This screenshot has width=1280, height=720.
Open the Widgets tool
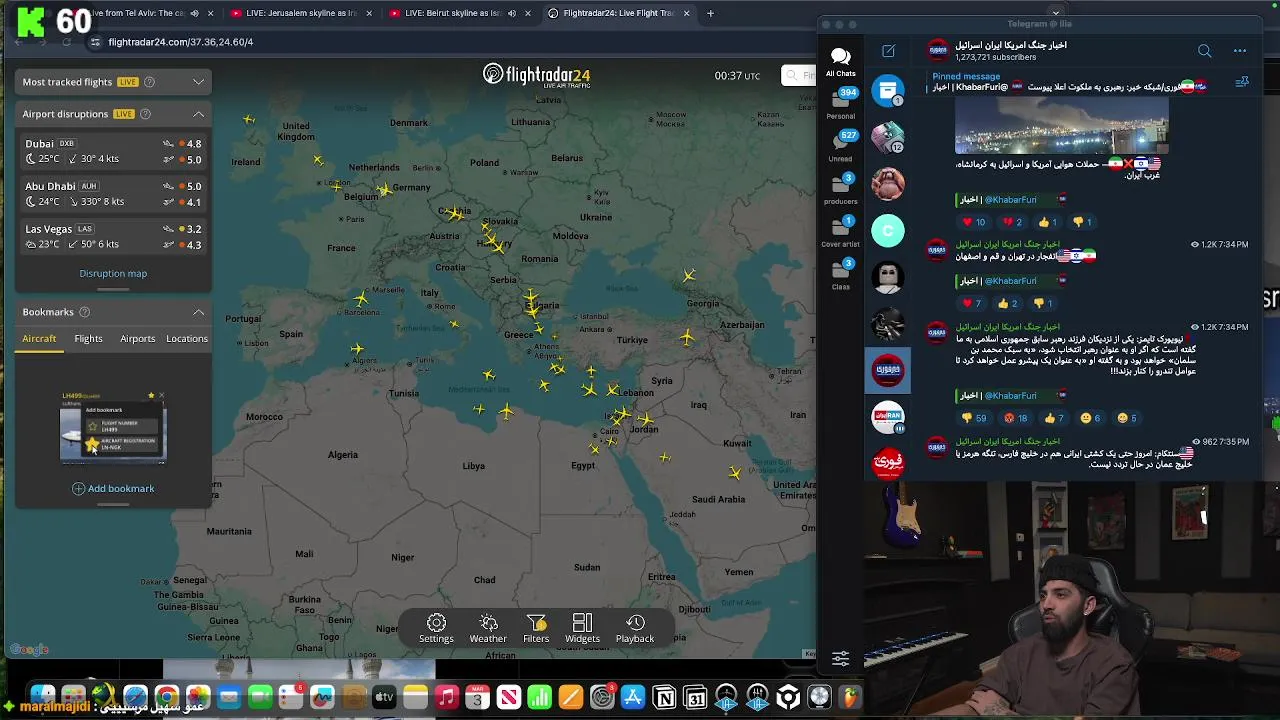click(x=582, y=629)
